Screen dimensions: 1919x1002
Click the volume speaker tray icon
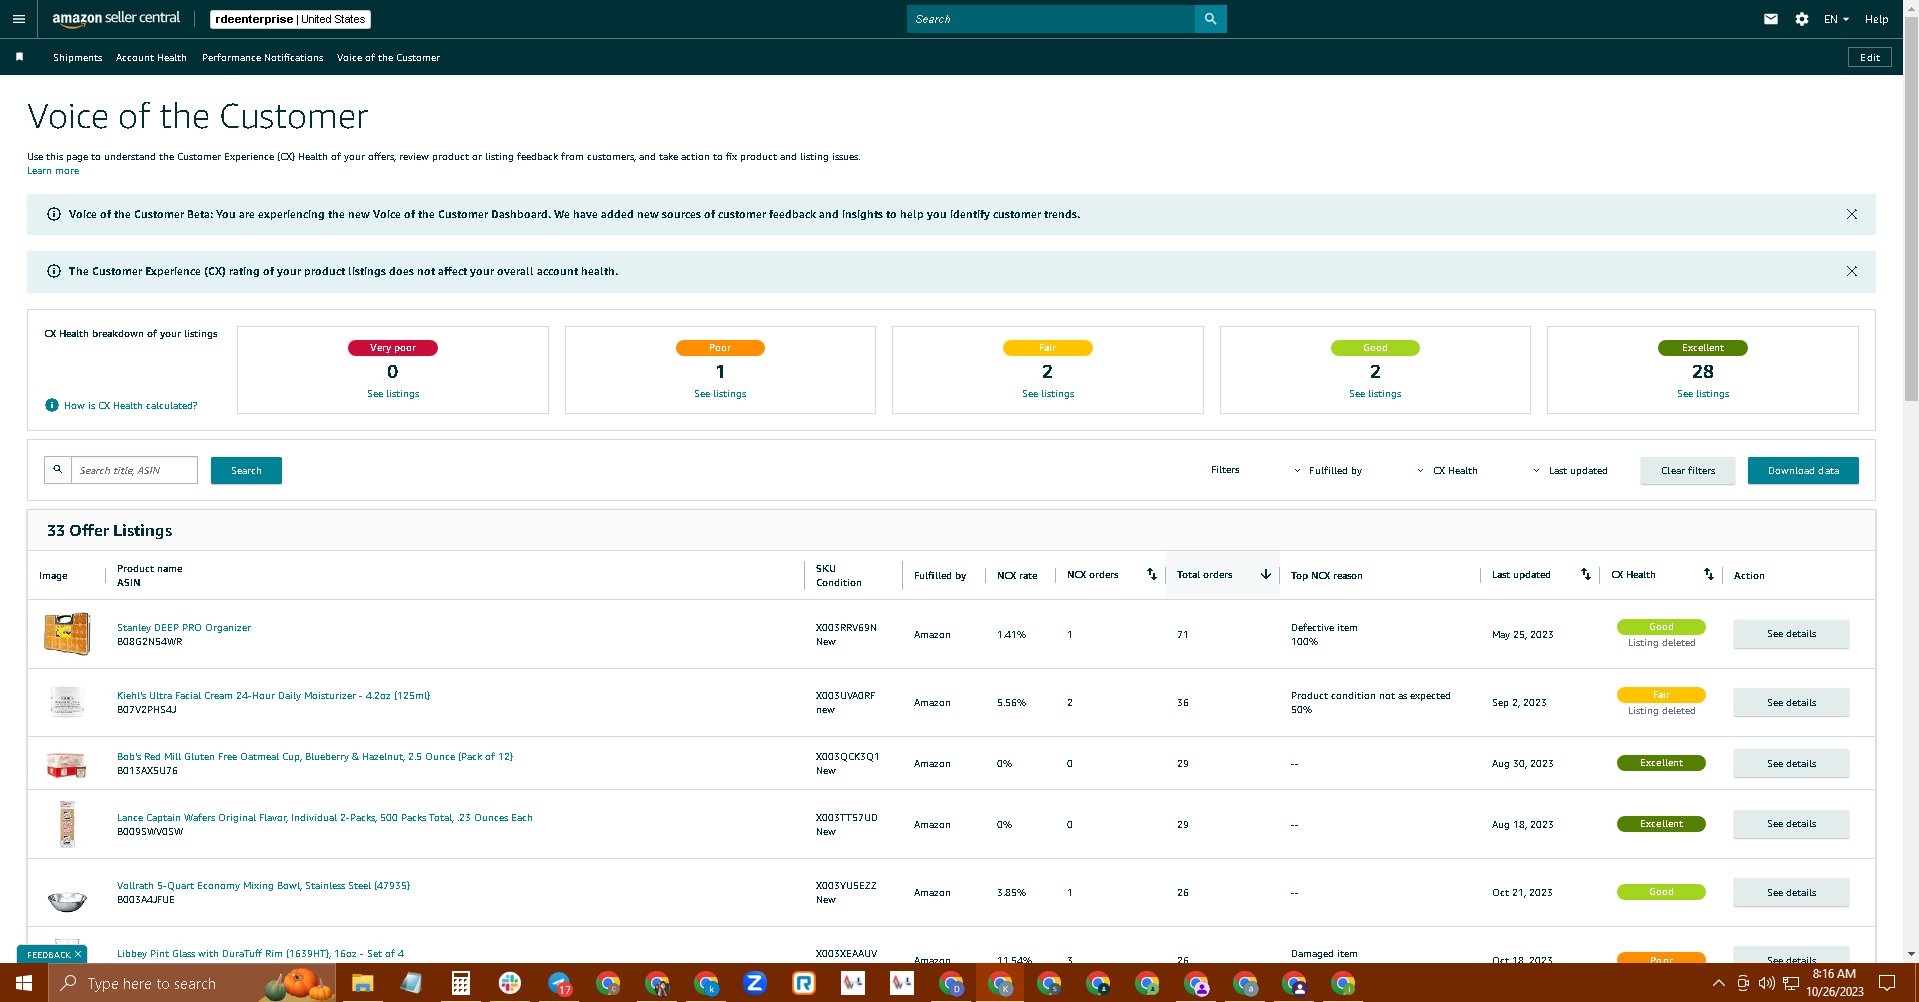point(1767,983)
